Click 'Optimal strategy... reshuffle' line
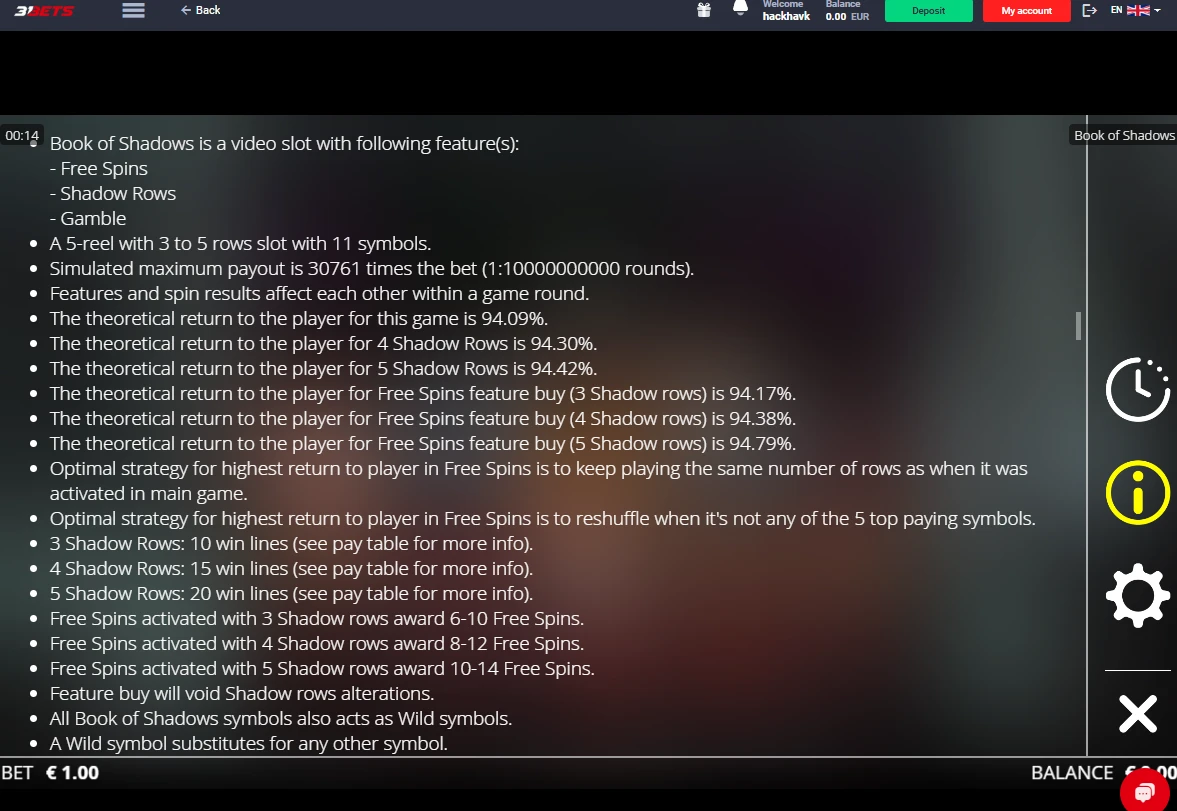The image size is (1177, 811). (543, 518)
